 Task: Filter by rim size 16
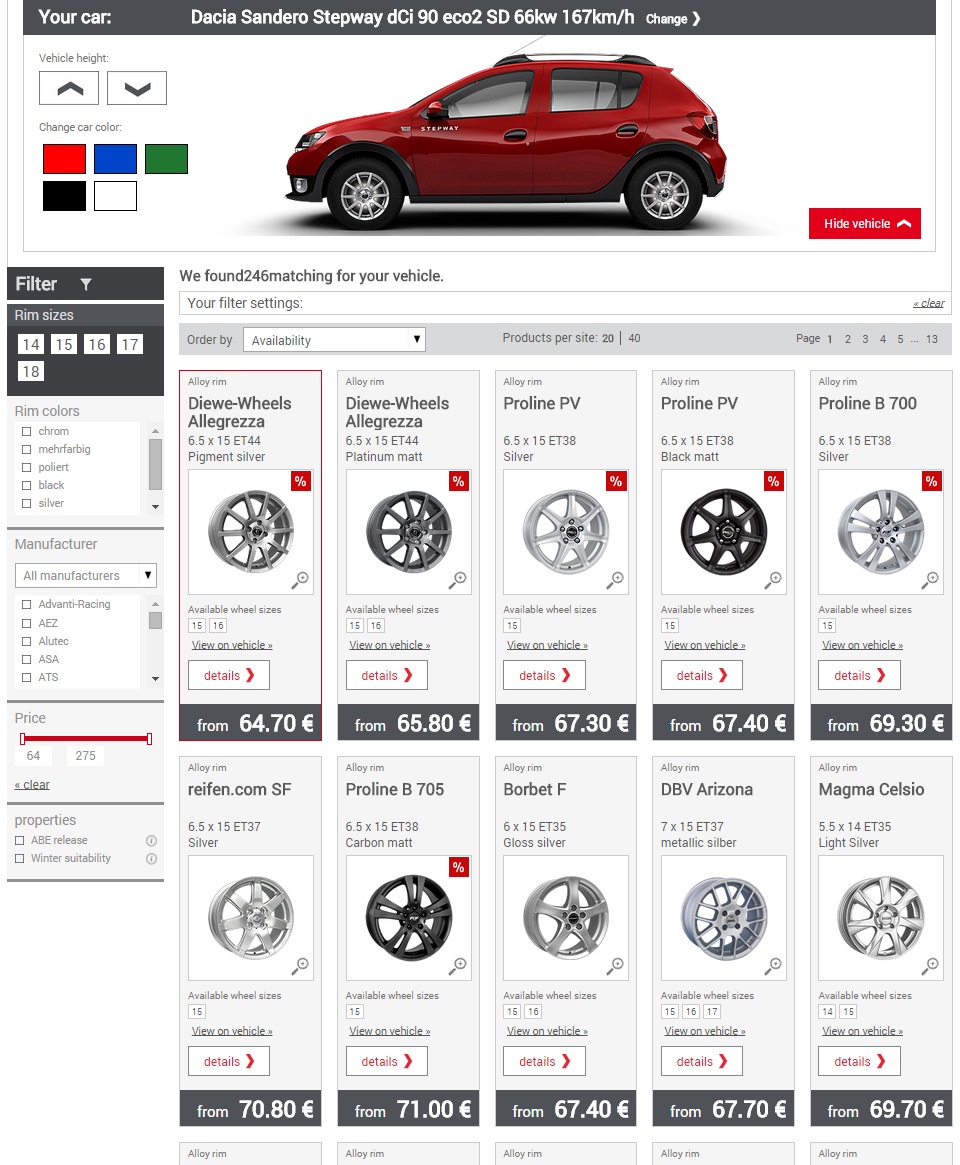coord(97,344)
